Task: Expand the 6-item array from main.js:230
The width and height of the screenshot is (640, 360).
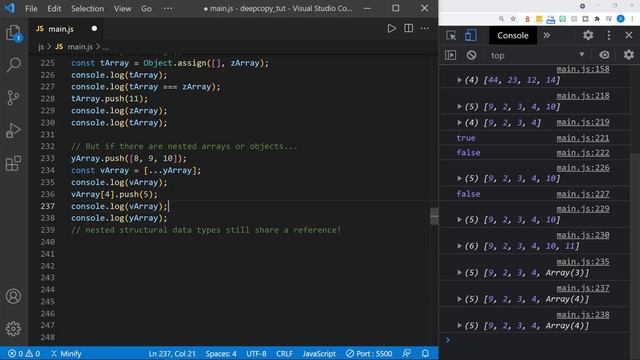Action: (459, 246)
